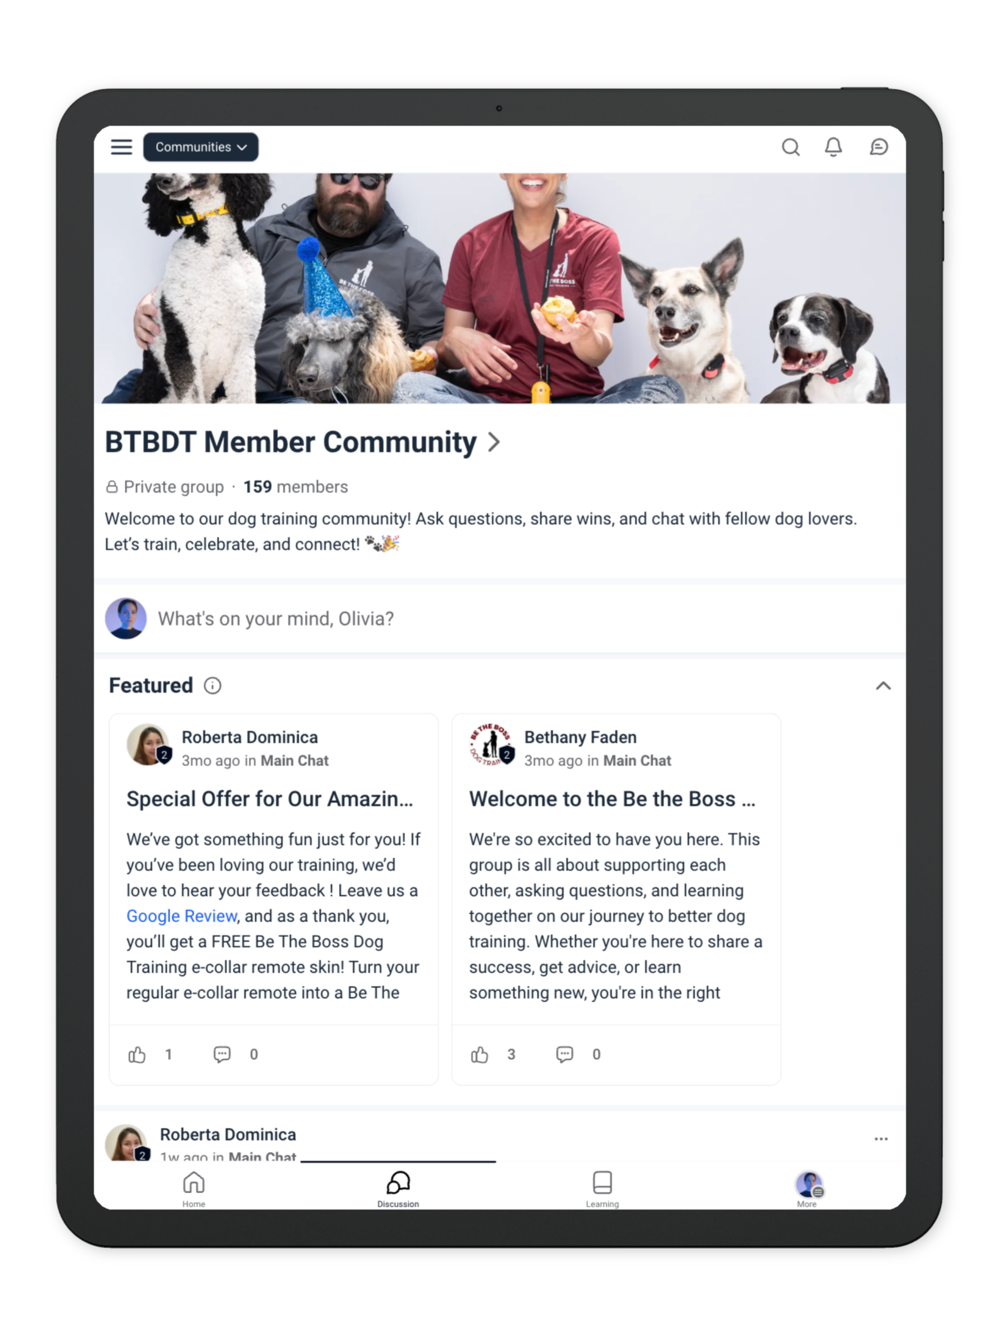The image size is (1000, 1334).
Task: Open comments on Welcome post
Action: 565,1054
